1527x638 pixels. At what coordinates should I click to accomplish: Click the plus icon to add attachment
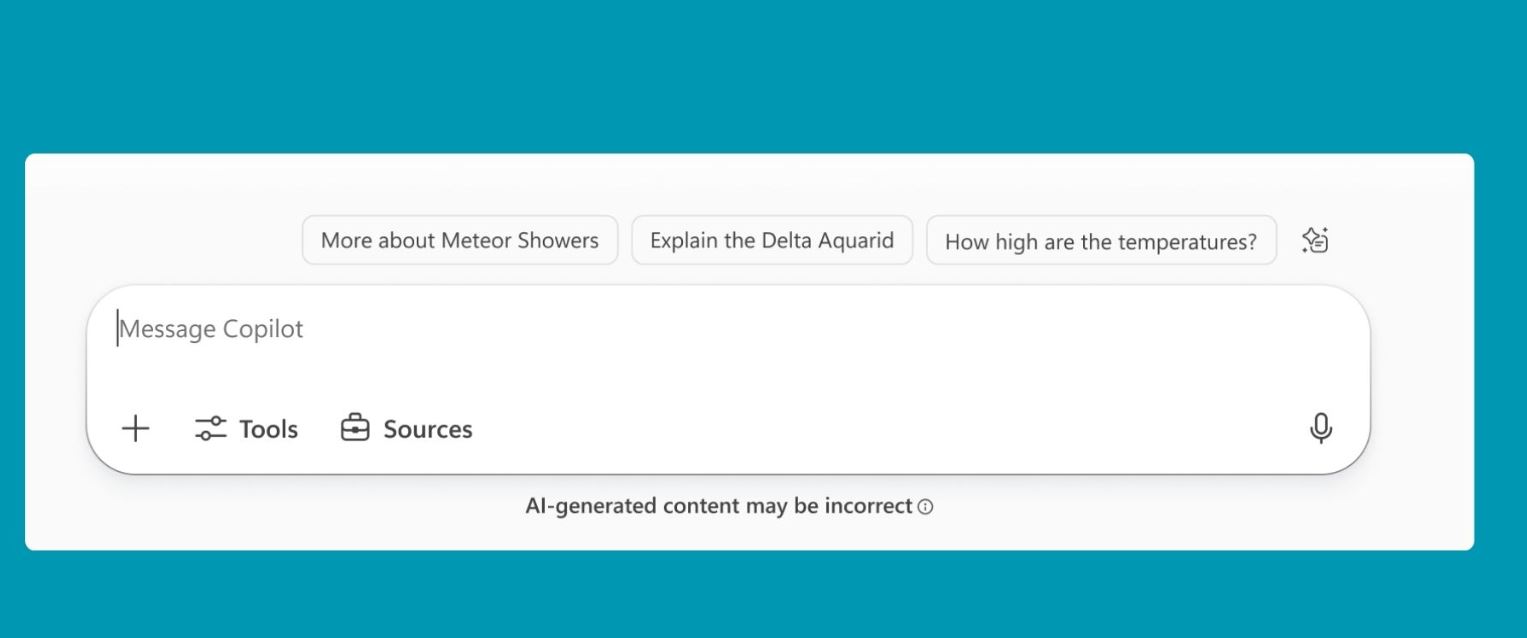(x=135, y=429)
